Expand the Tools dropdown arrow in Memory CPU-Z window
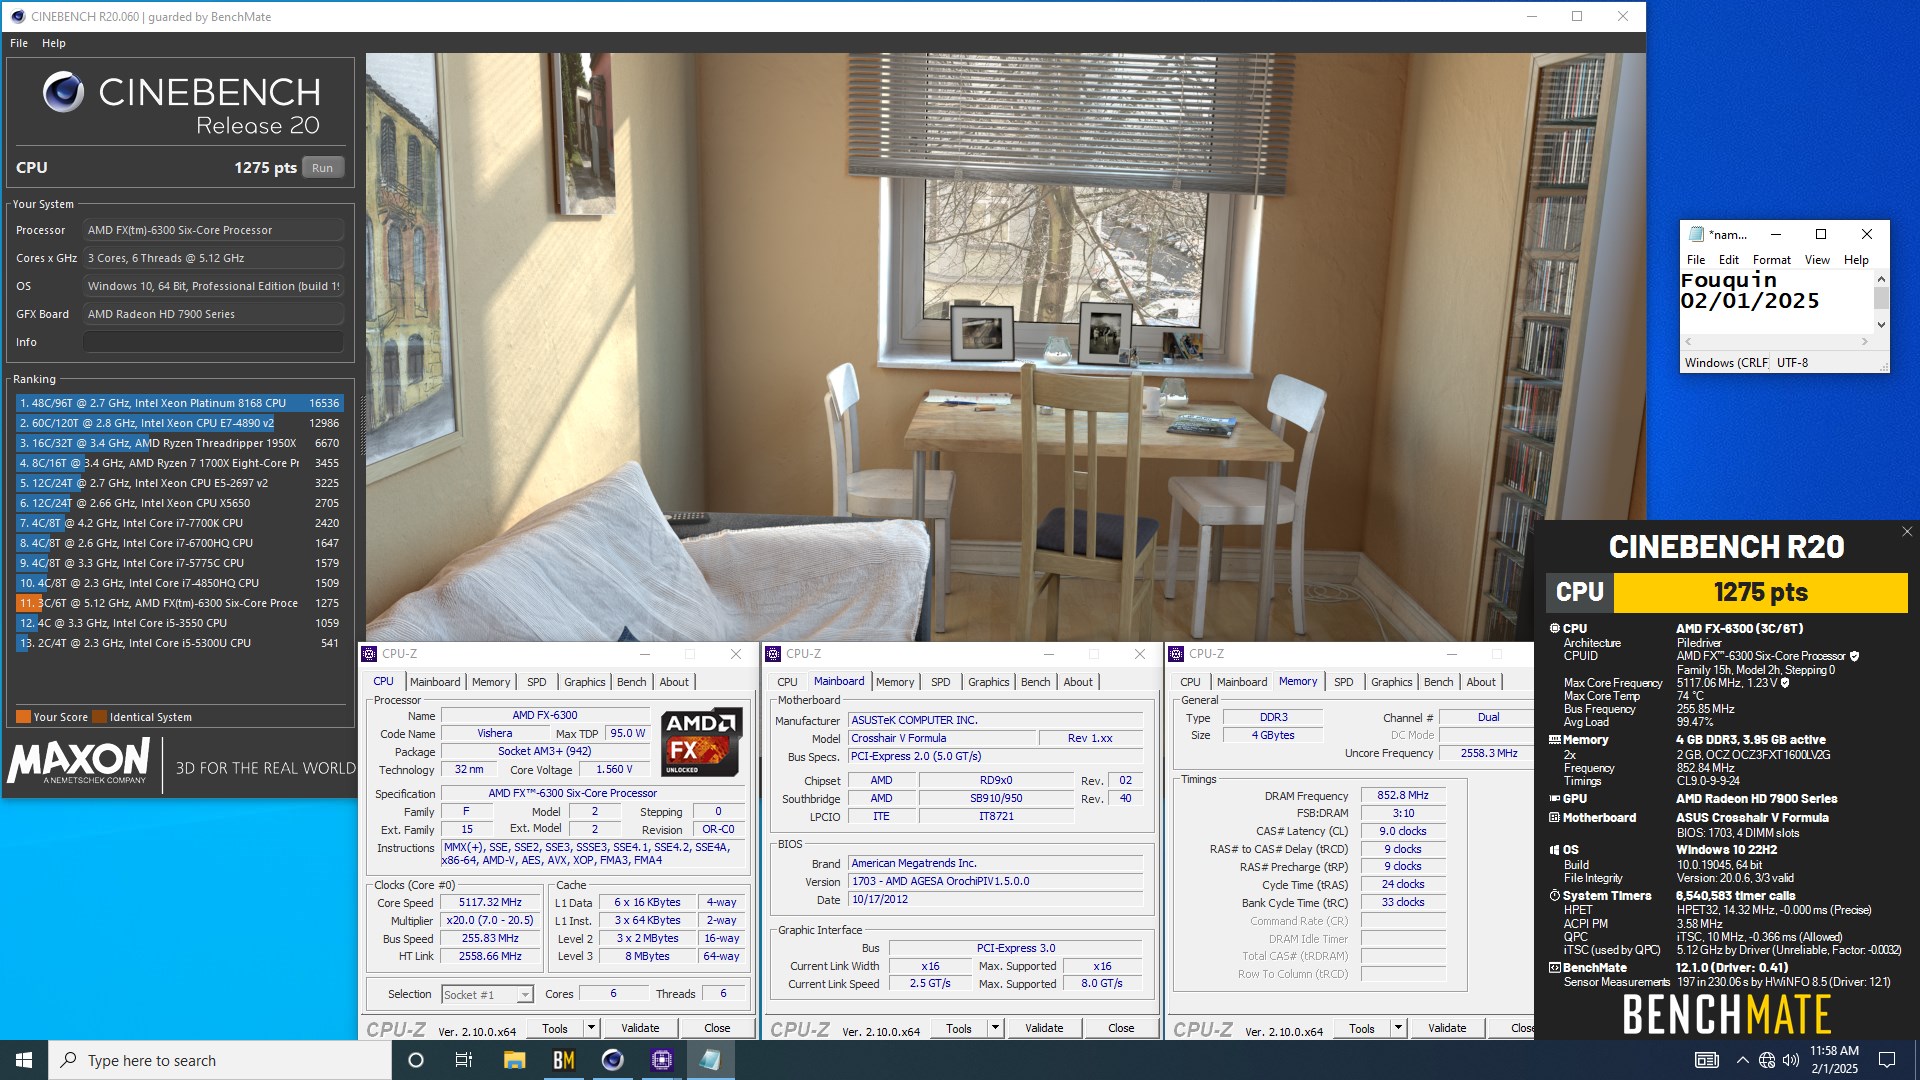Viewport: 1920px width, 1080px height. (x=1398, y=1028)
